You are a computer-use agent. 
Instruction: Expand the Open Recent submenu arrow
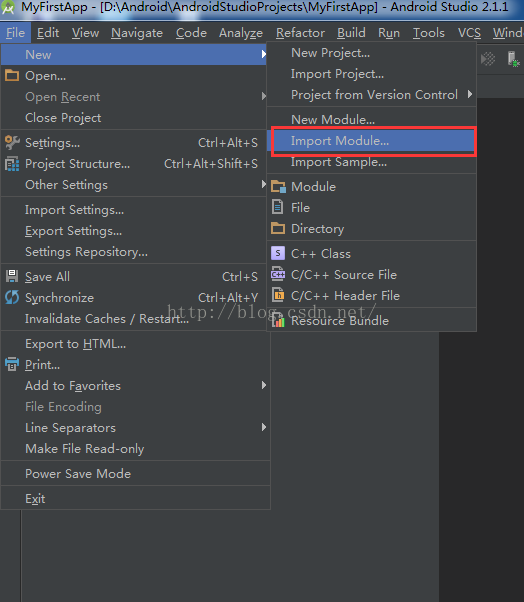tap(264, 96)
